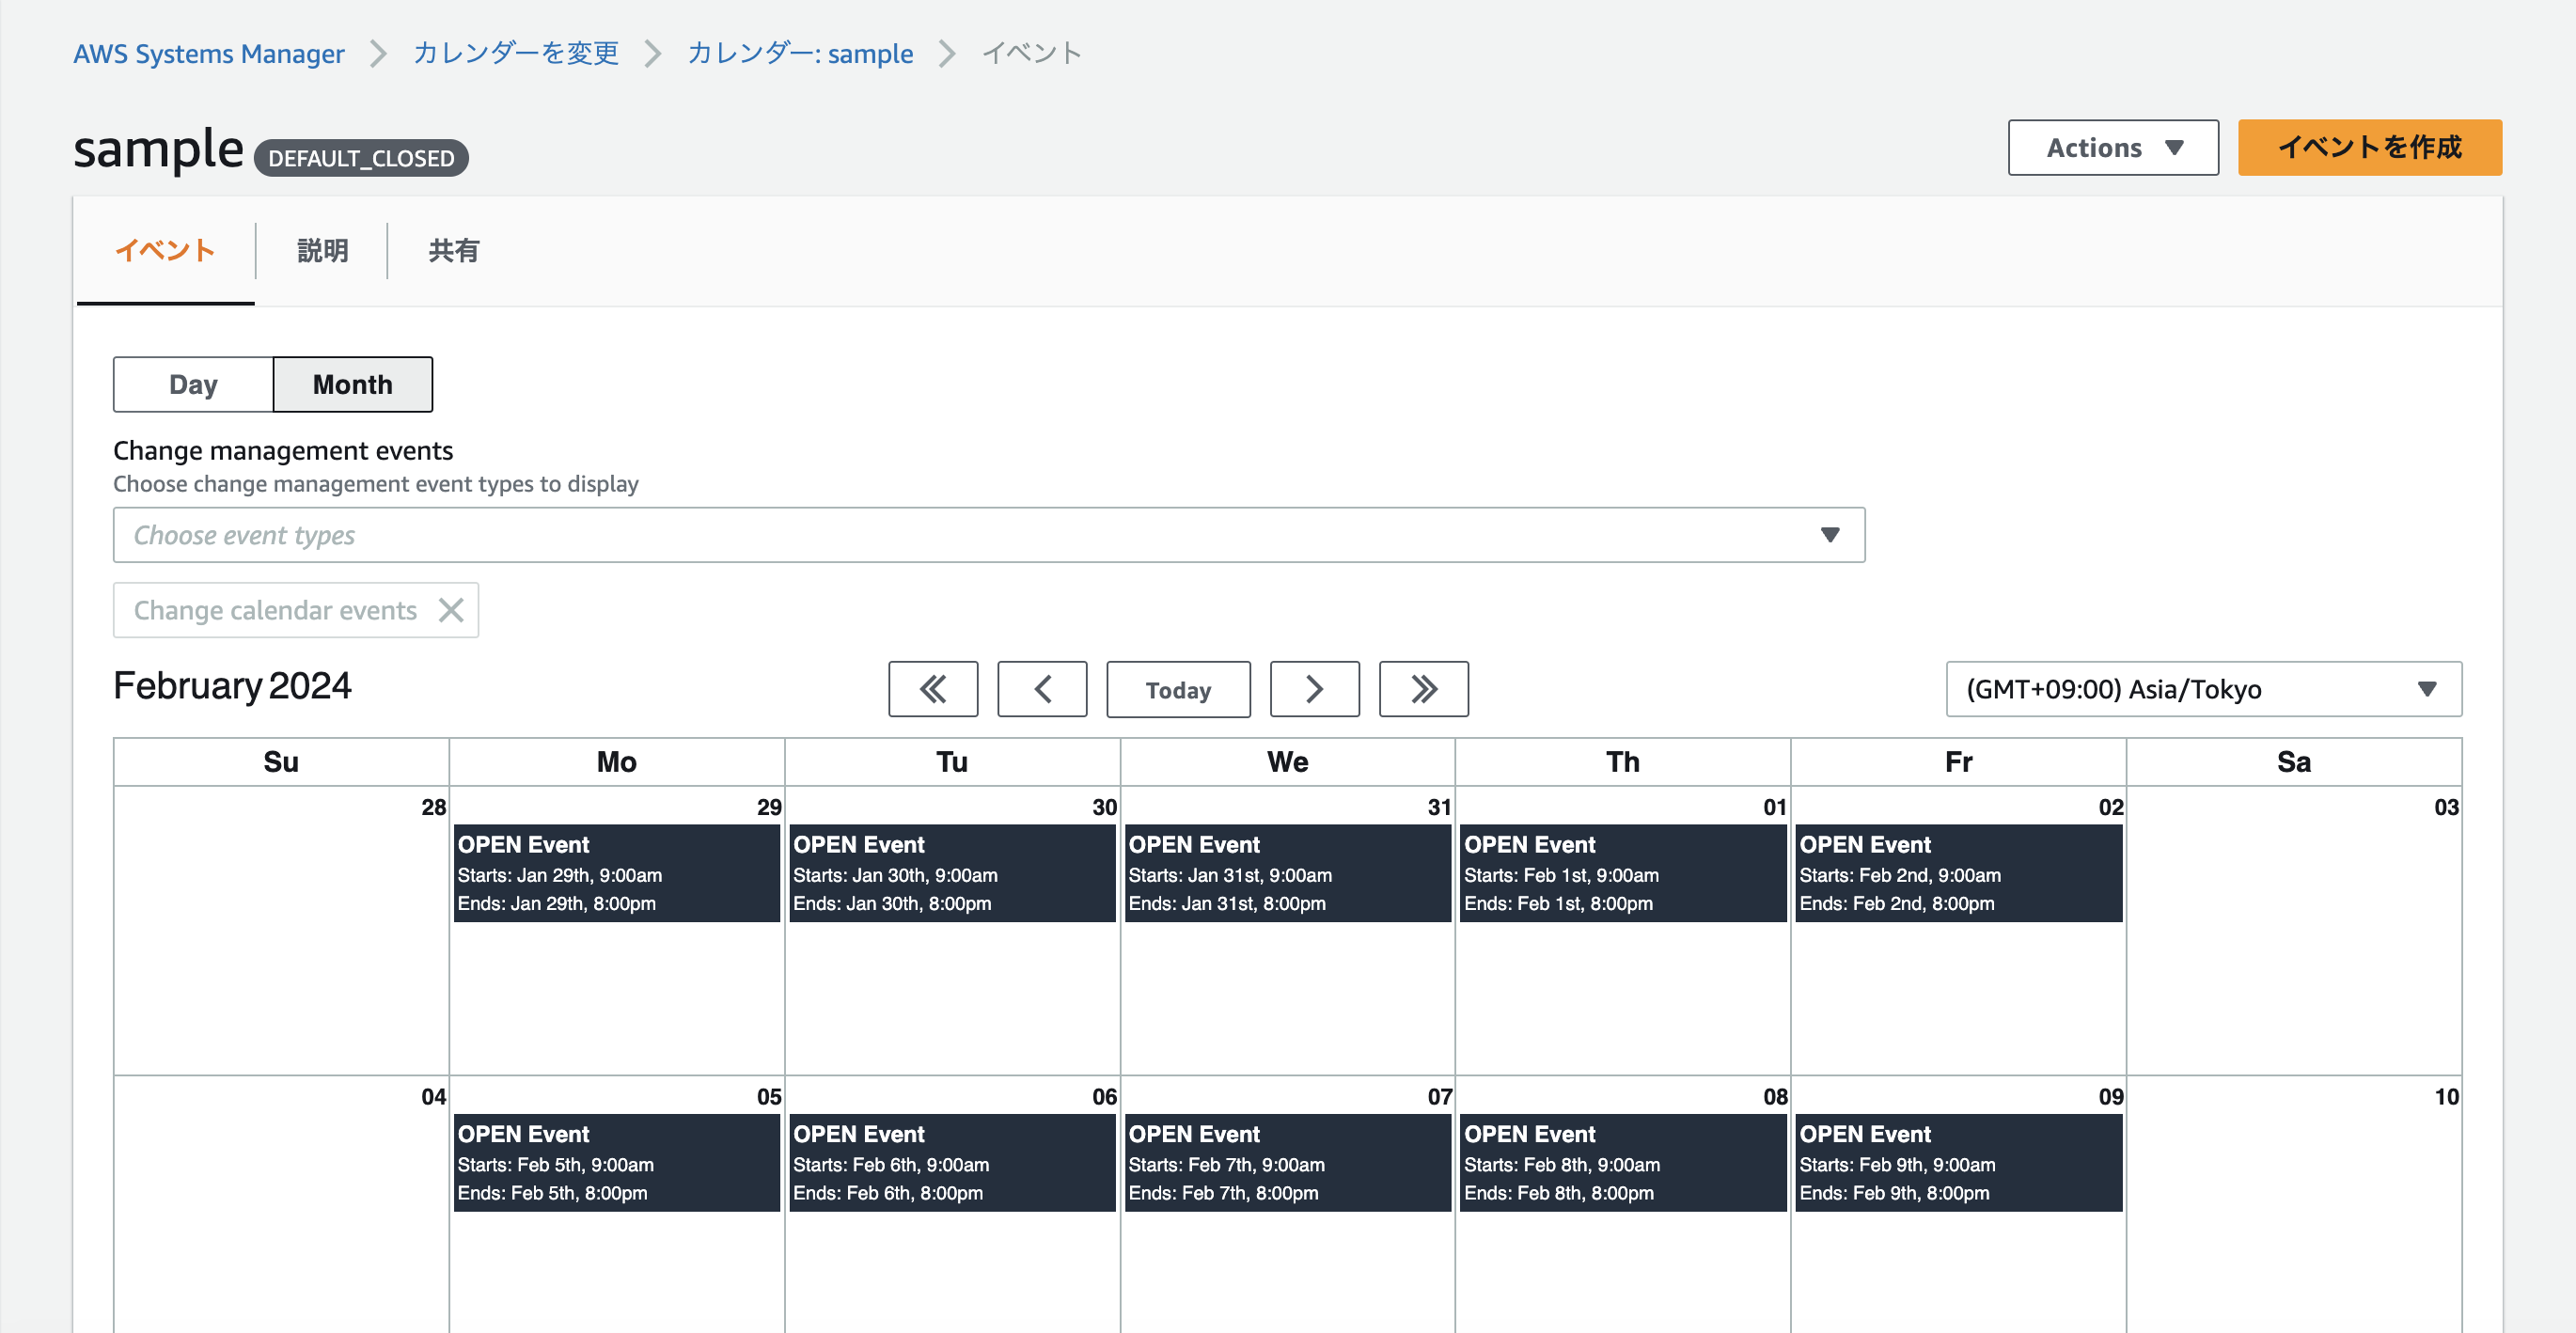This screenshot has height=1333, width=2576.
Task: Open AWS Systems Manager breadcrumb link
Action: [x=208, y=53]
